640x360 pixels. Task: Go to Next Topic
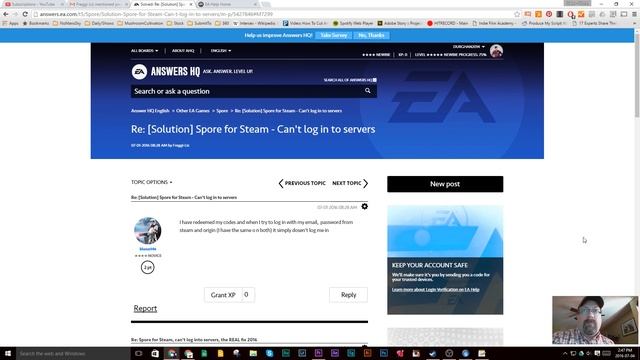click(350, 183)
